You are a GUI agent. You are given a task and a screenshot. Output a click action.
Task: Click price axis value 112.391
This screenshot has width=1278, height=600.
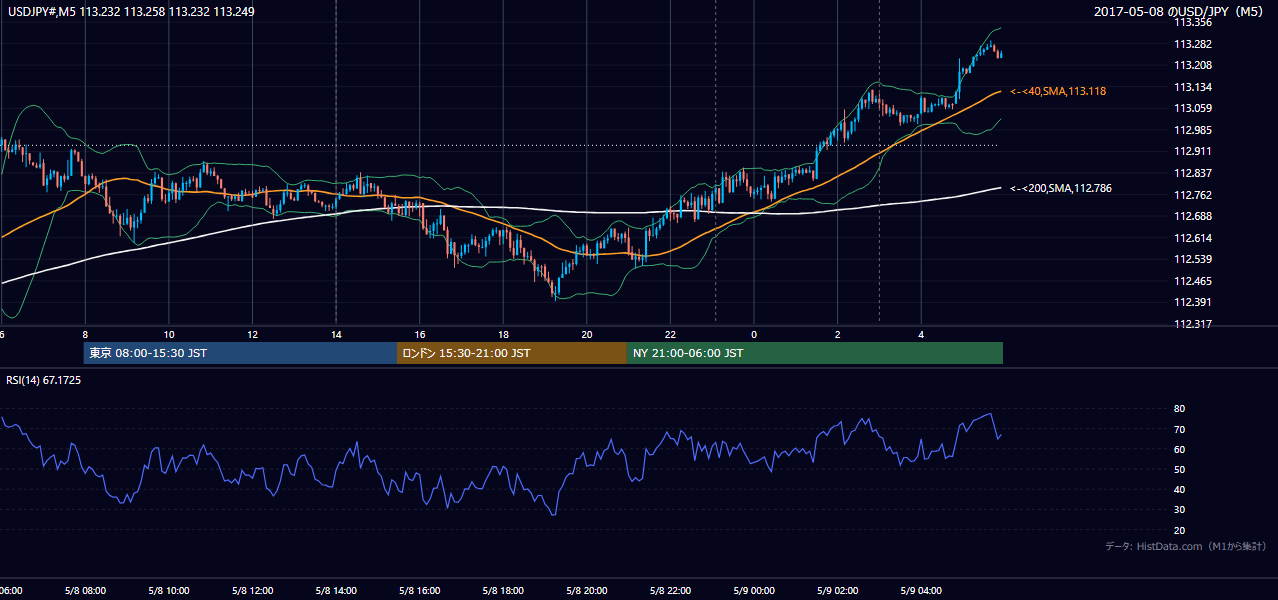click(1194, 303)
